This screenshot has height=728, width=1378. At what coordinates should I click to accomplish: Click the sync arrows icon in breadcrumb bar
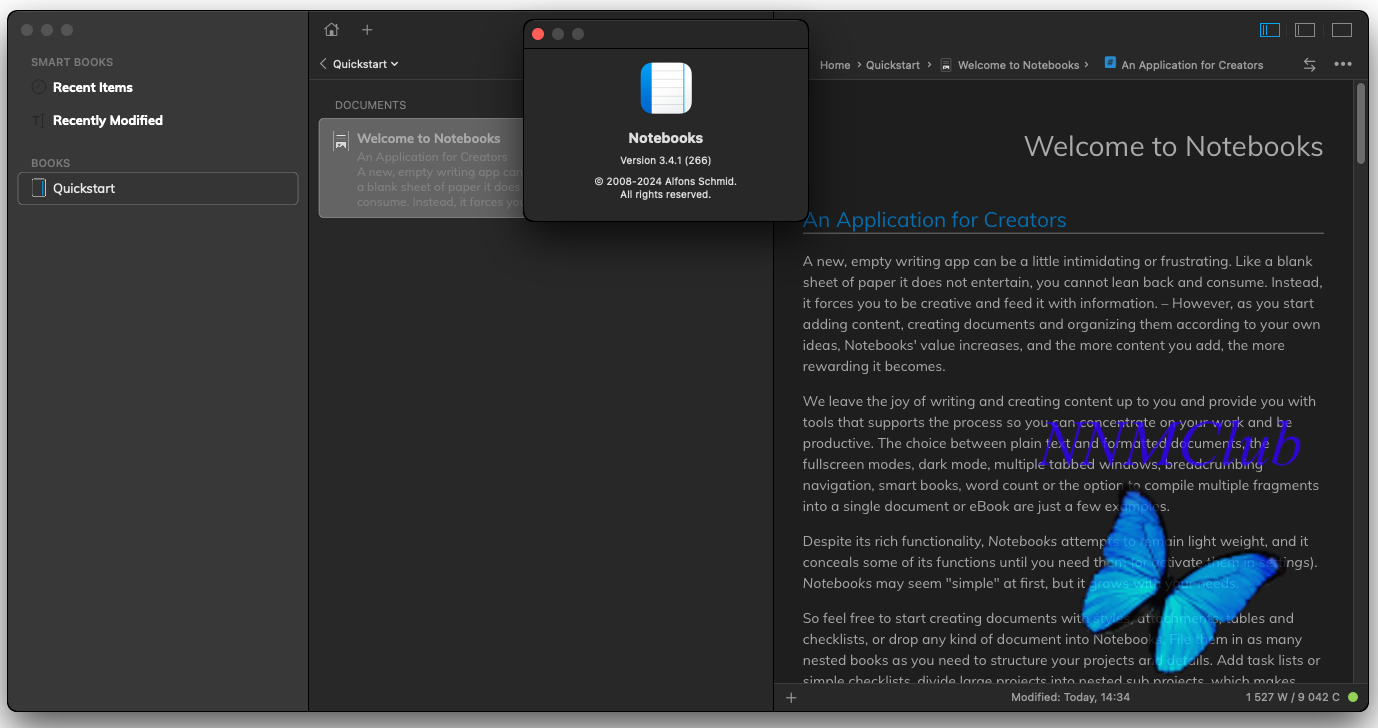pyautogui.click(x=1309, y=64)
